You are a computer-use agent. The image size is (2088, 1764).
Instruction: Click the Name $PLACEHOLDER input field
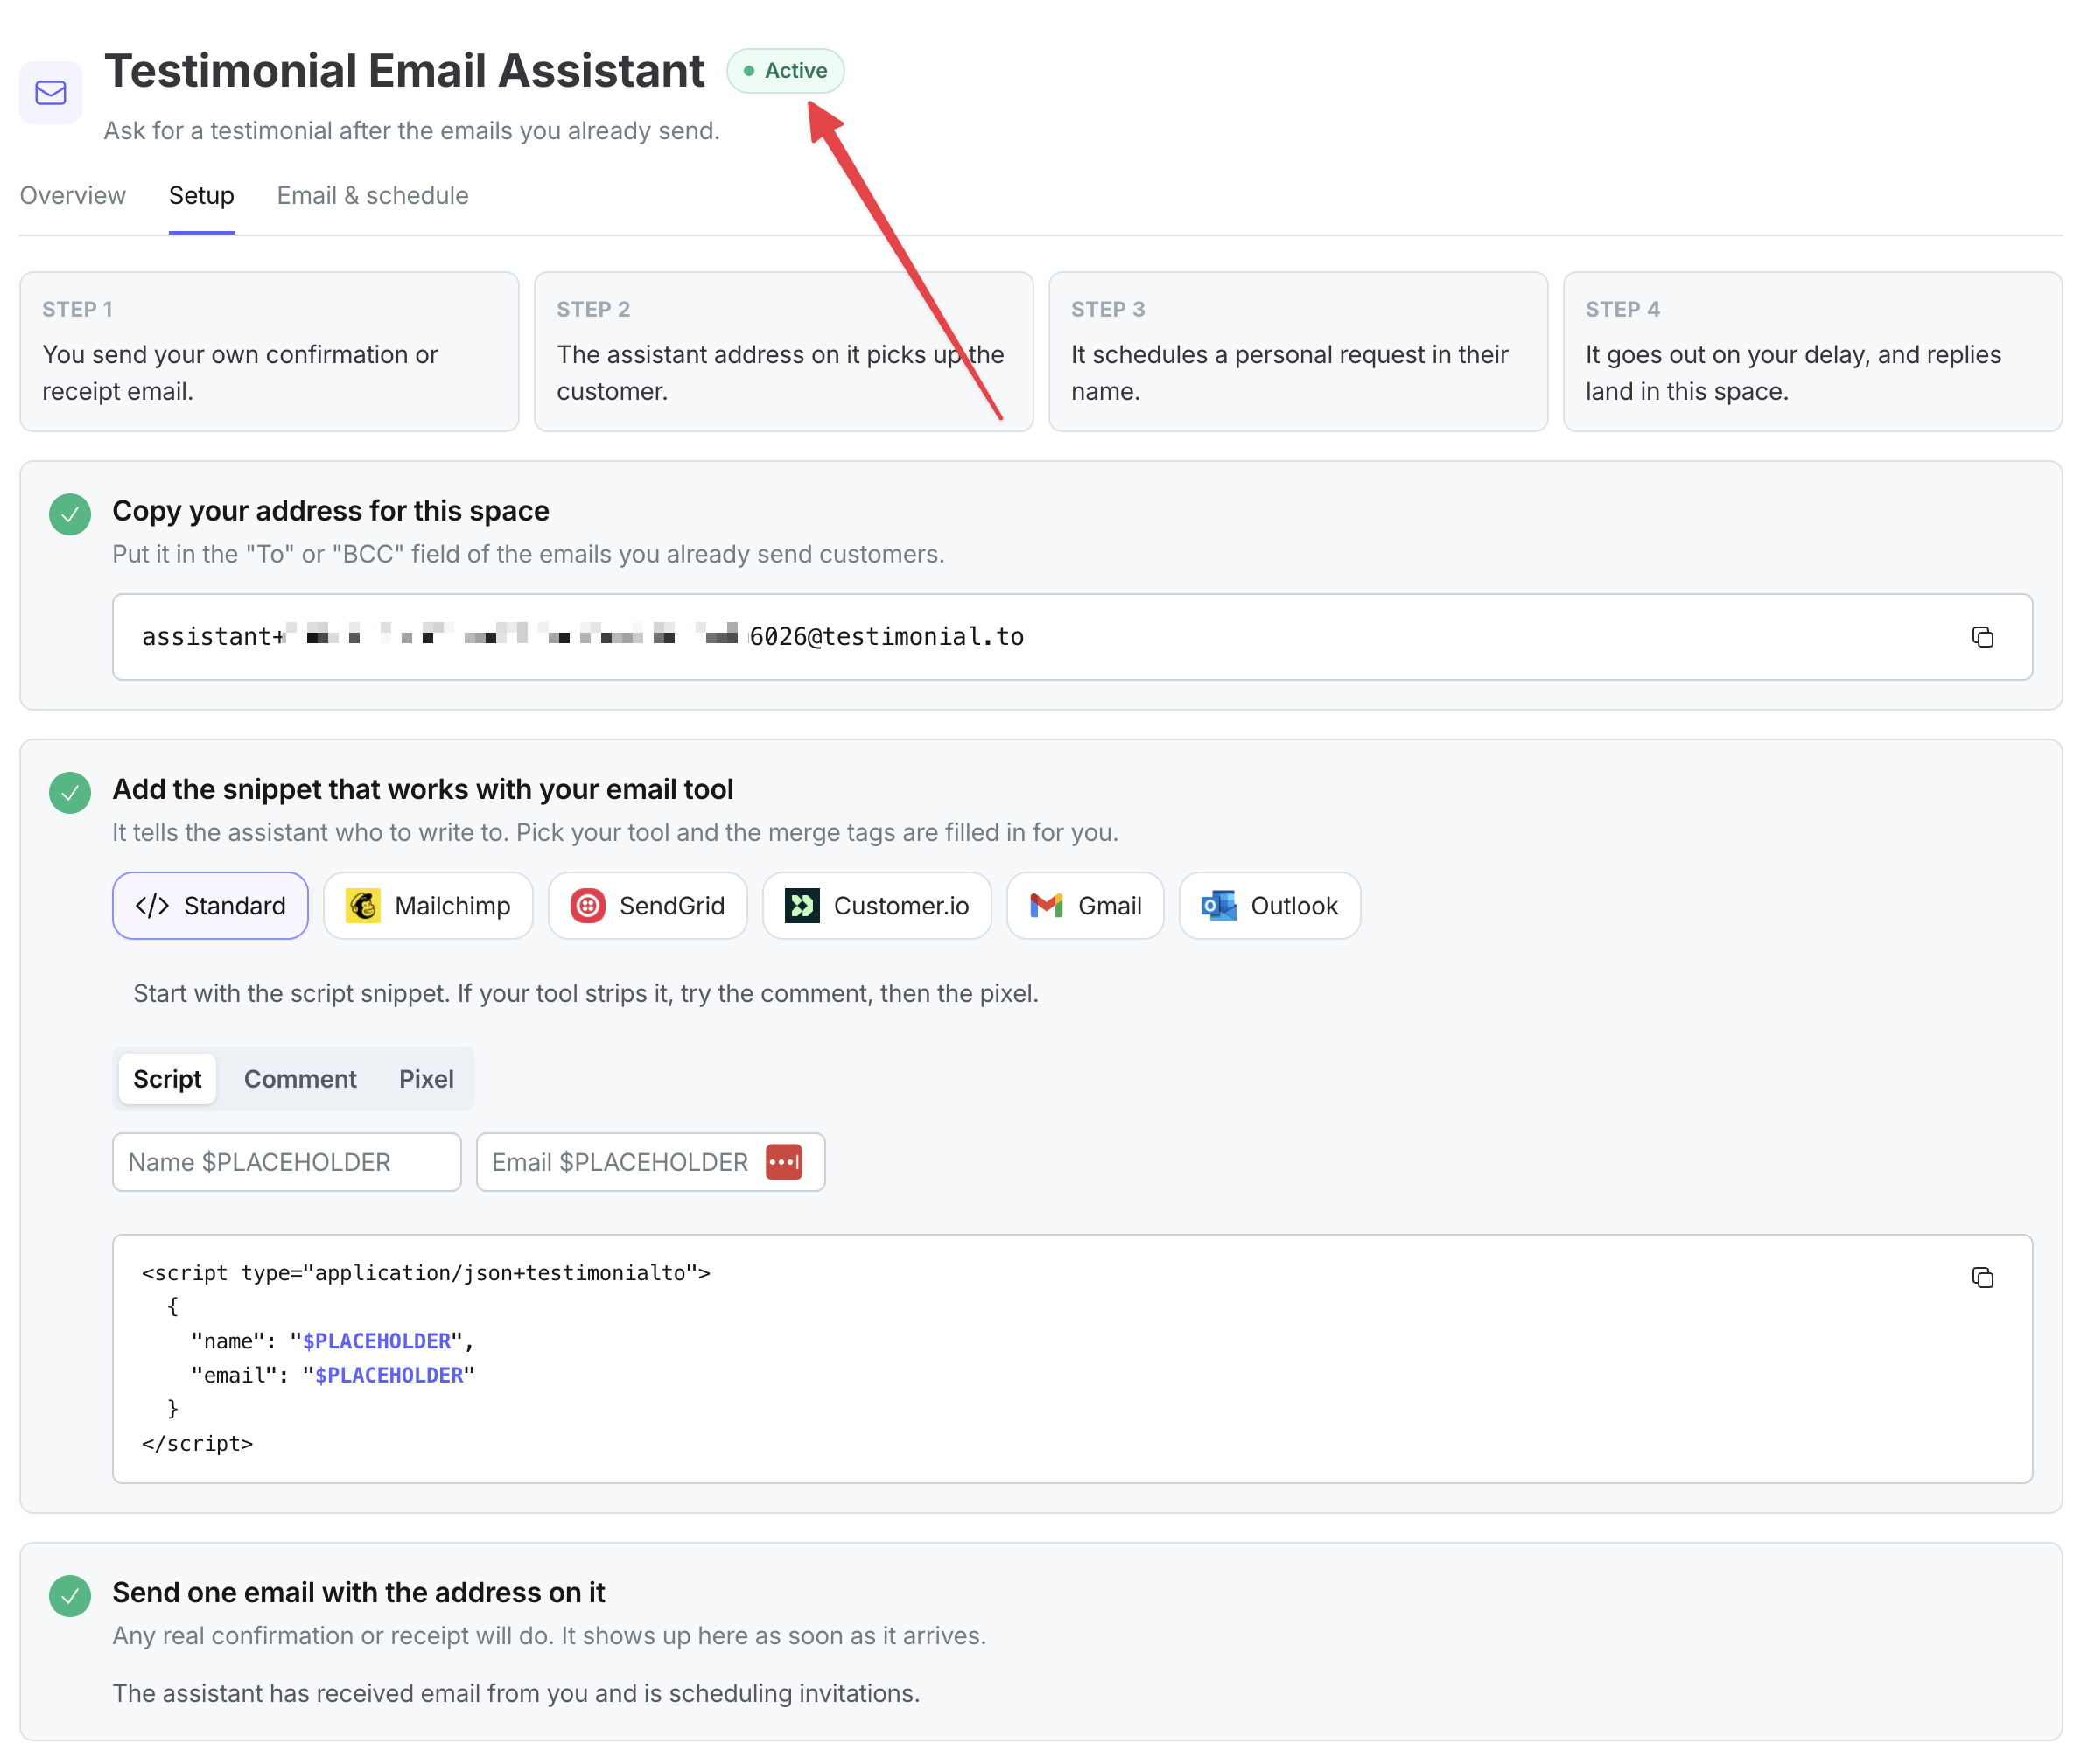287,1162
